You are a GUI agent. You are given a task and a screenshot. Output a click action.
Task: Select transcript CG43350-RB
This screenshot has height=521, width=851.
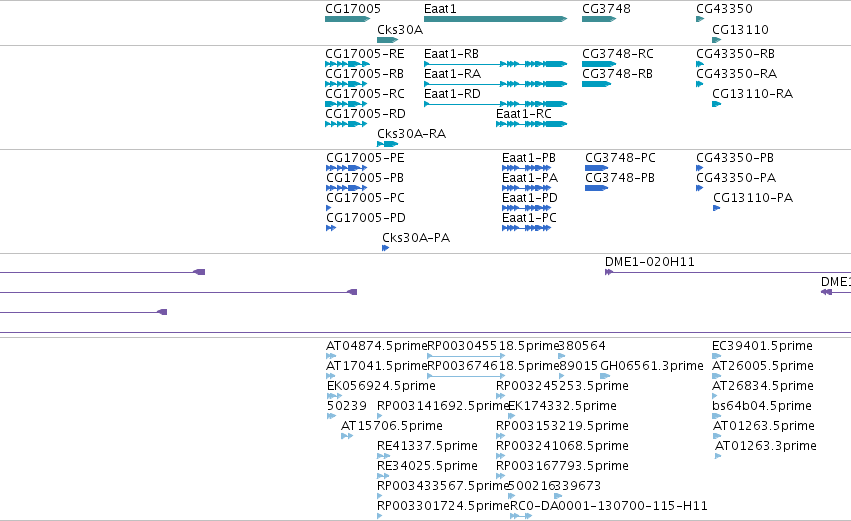click(x=735, y=54)
